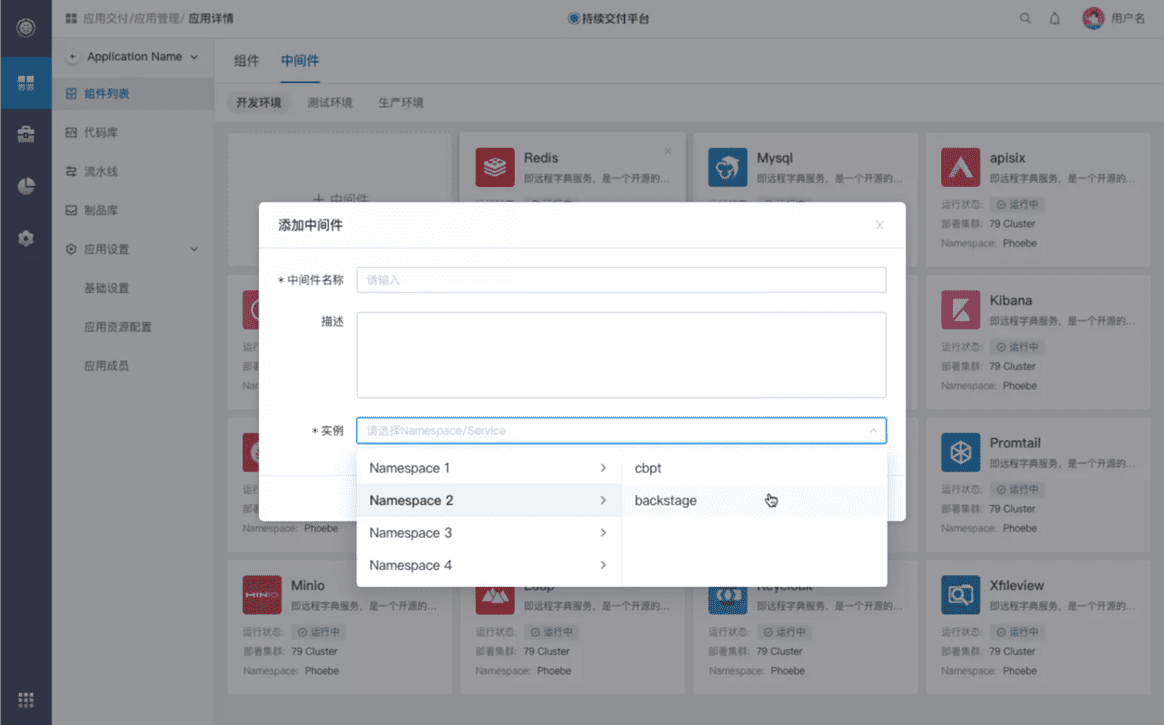
Task: Open the gear settings icon in left rail
Action: pyautogui.click(x=26, y=238)
